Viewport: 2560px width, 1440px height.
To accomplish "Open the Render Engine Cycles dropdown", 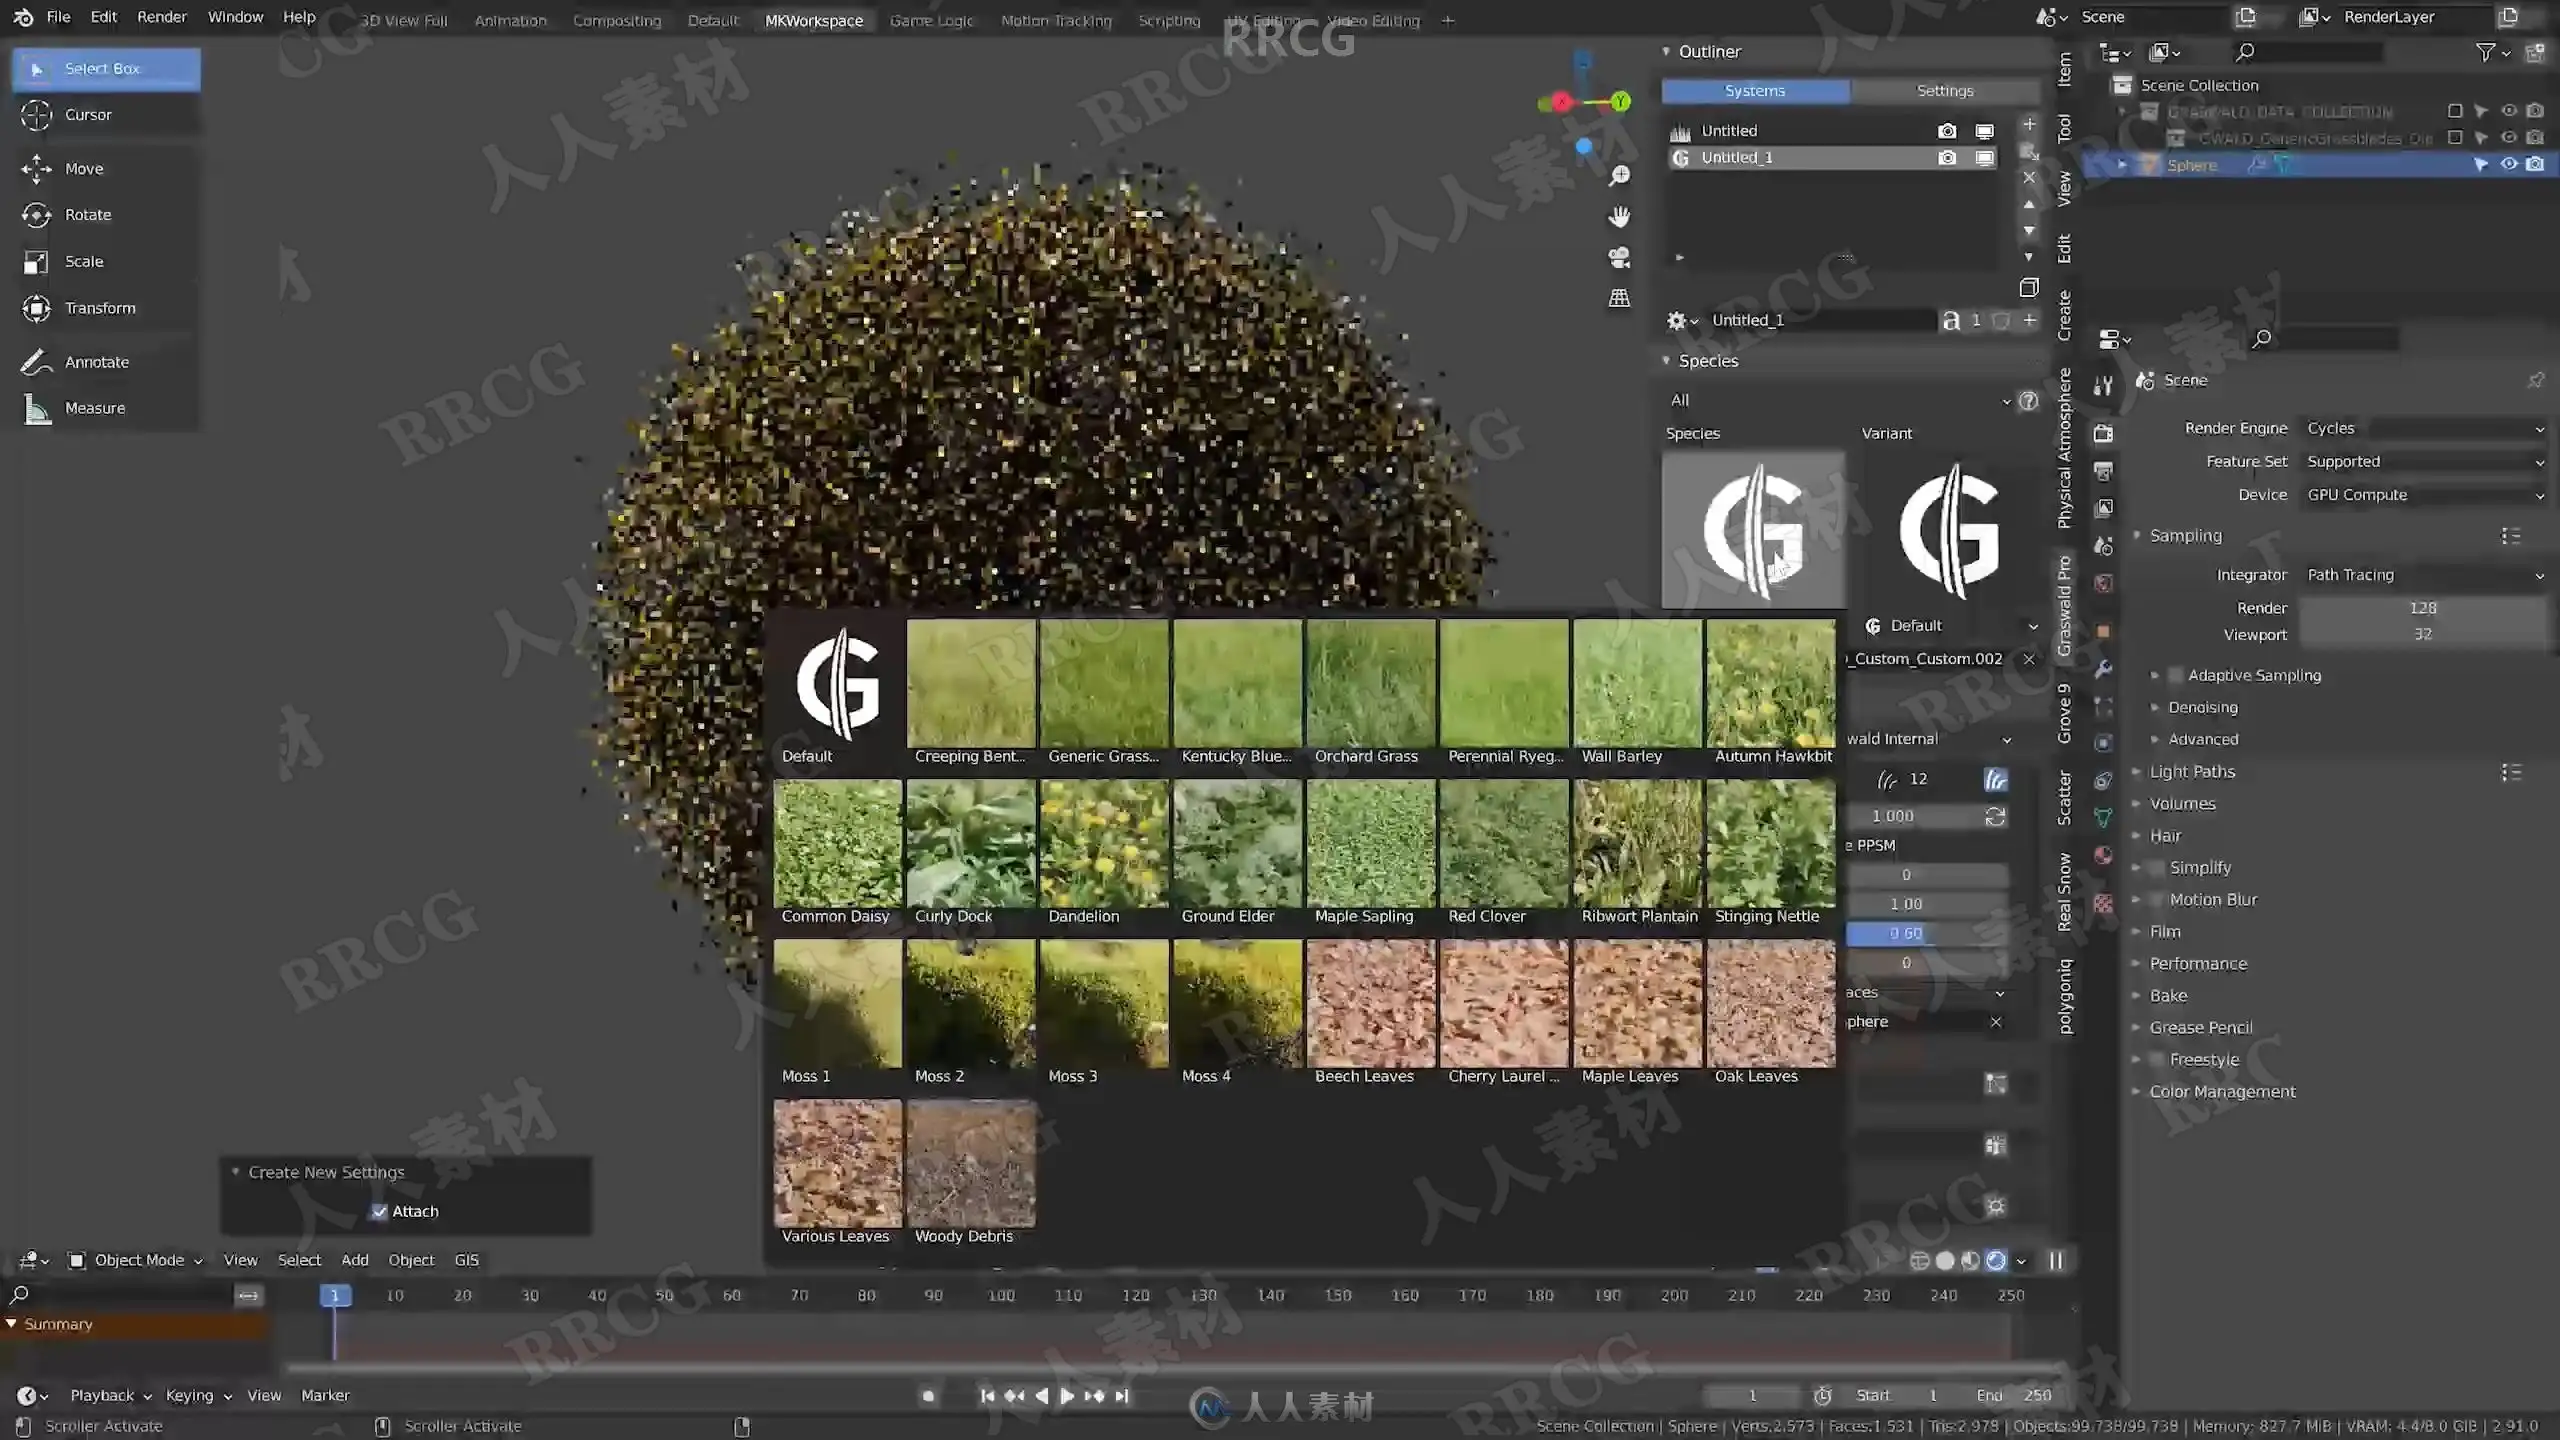I will (x=2423, y=428).
